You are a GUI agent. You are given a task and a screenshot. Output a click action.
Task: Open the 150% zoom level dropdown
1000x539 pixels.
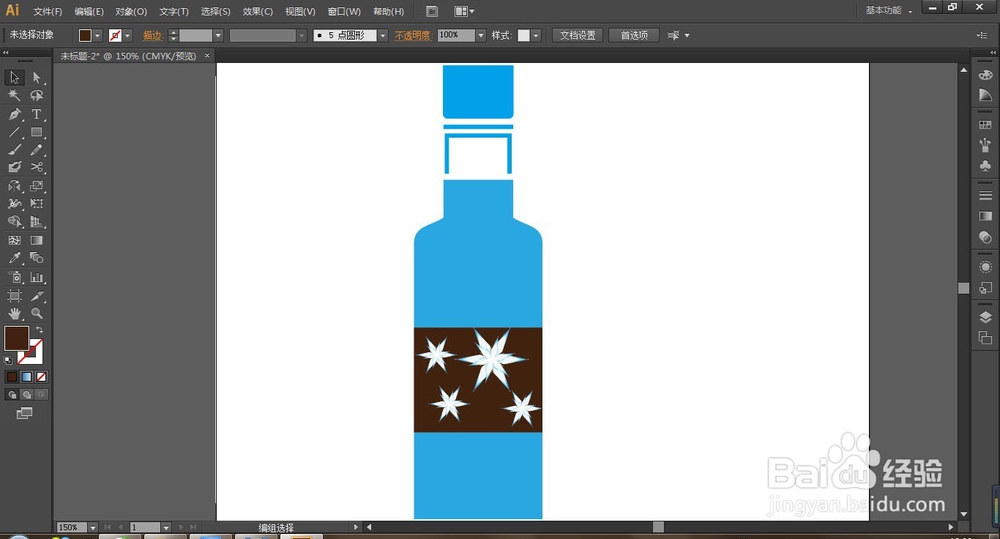pyautogui.click(x=92, y=528)
